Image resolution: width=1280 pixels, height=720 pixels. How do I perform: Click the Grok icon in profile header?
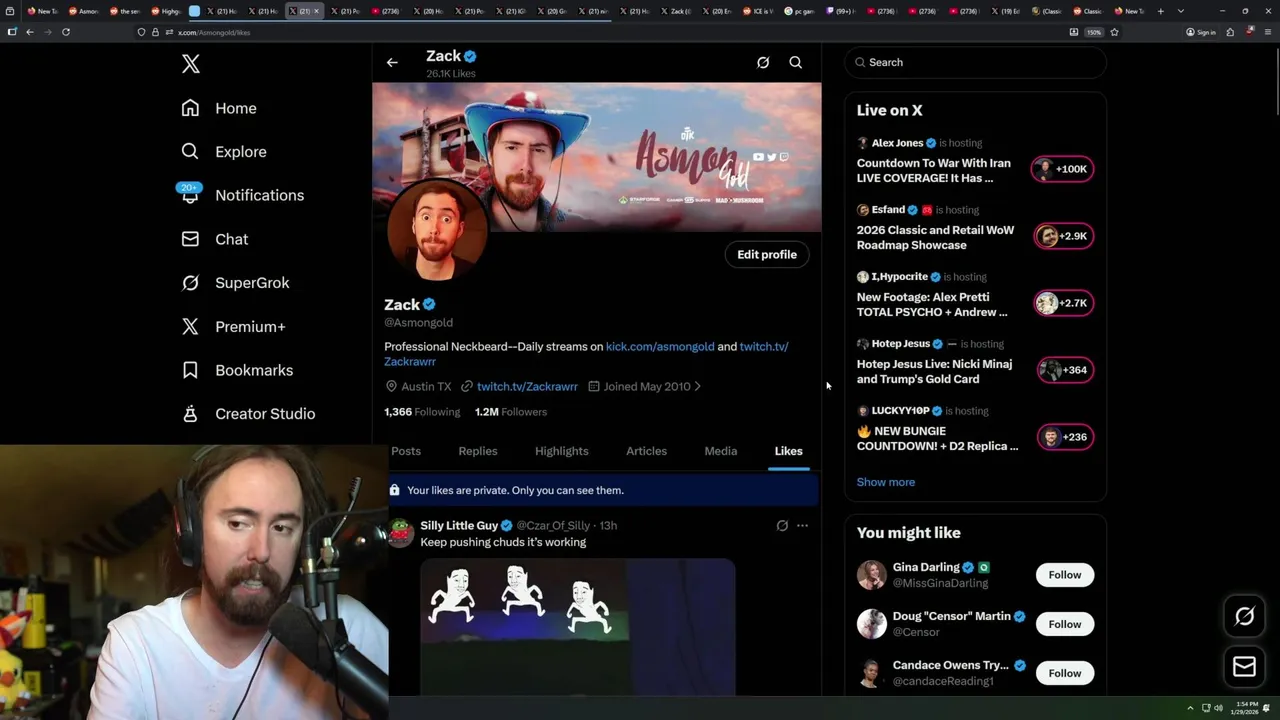(763, 63)
